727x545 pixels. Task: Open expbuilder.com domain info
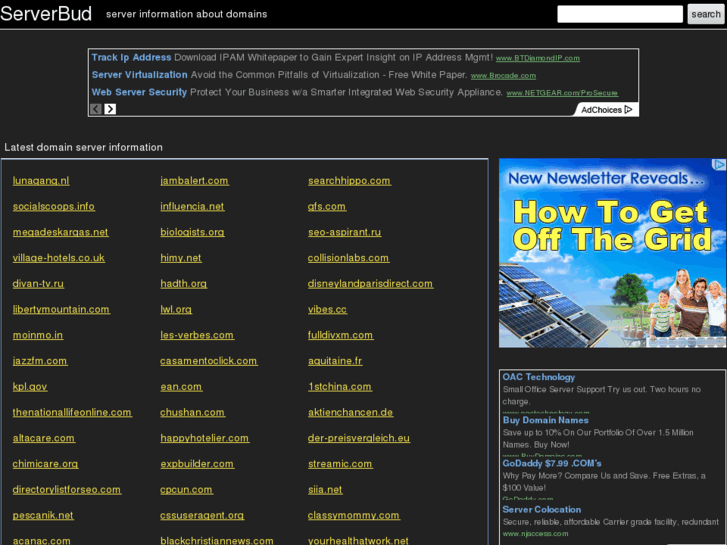(x=197, y=464)
